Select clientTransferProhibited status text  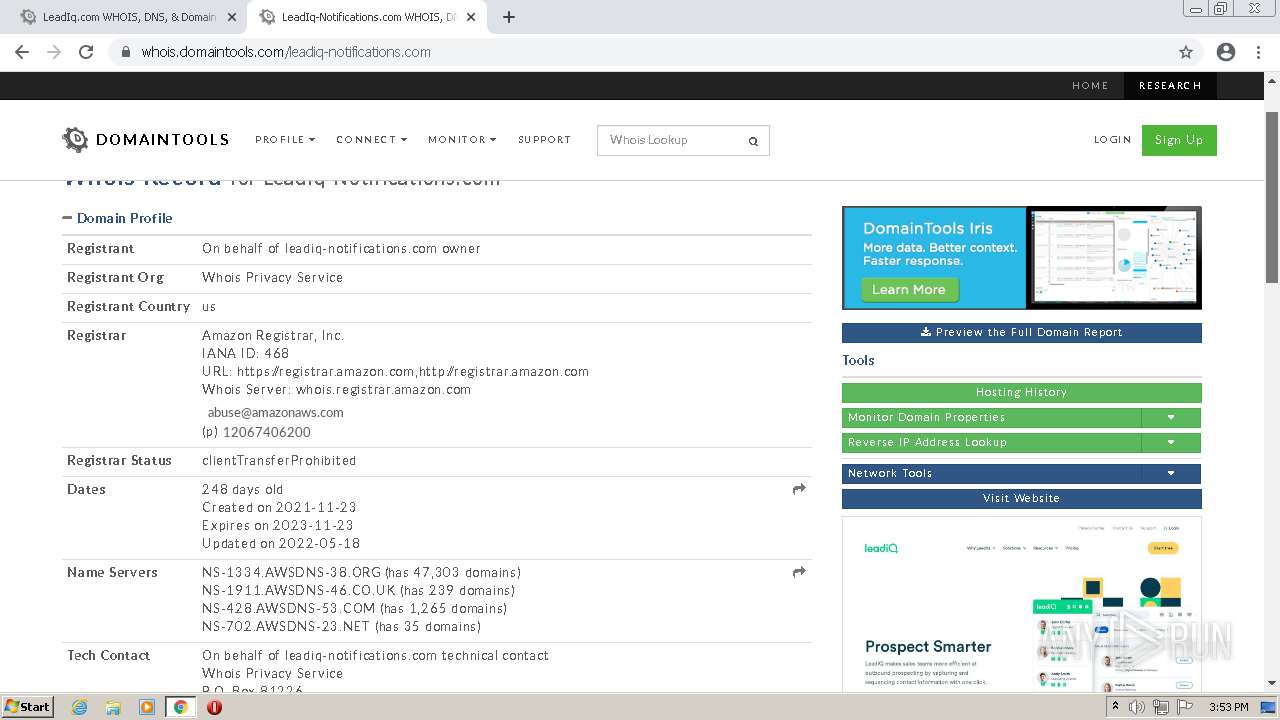(x=279, y=460)
